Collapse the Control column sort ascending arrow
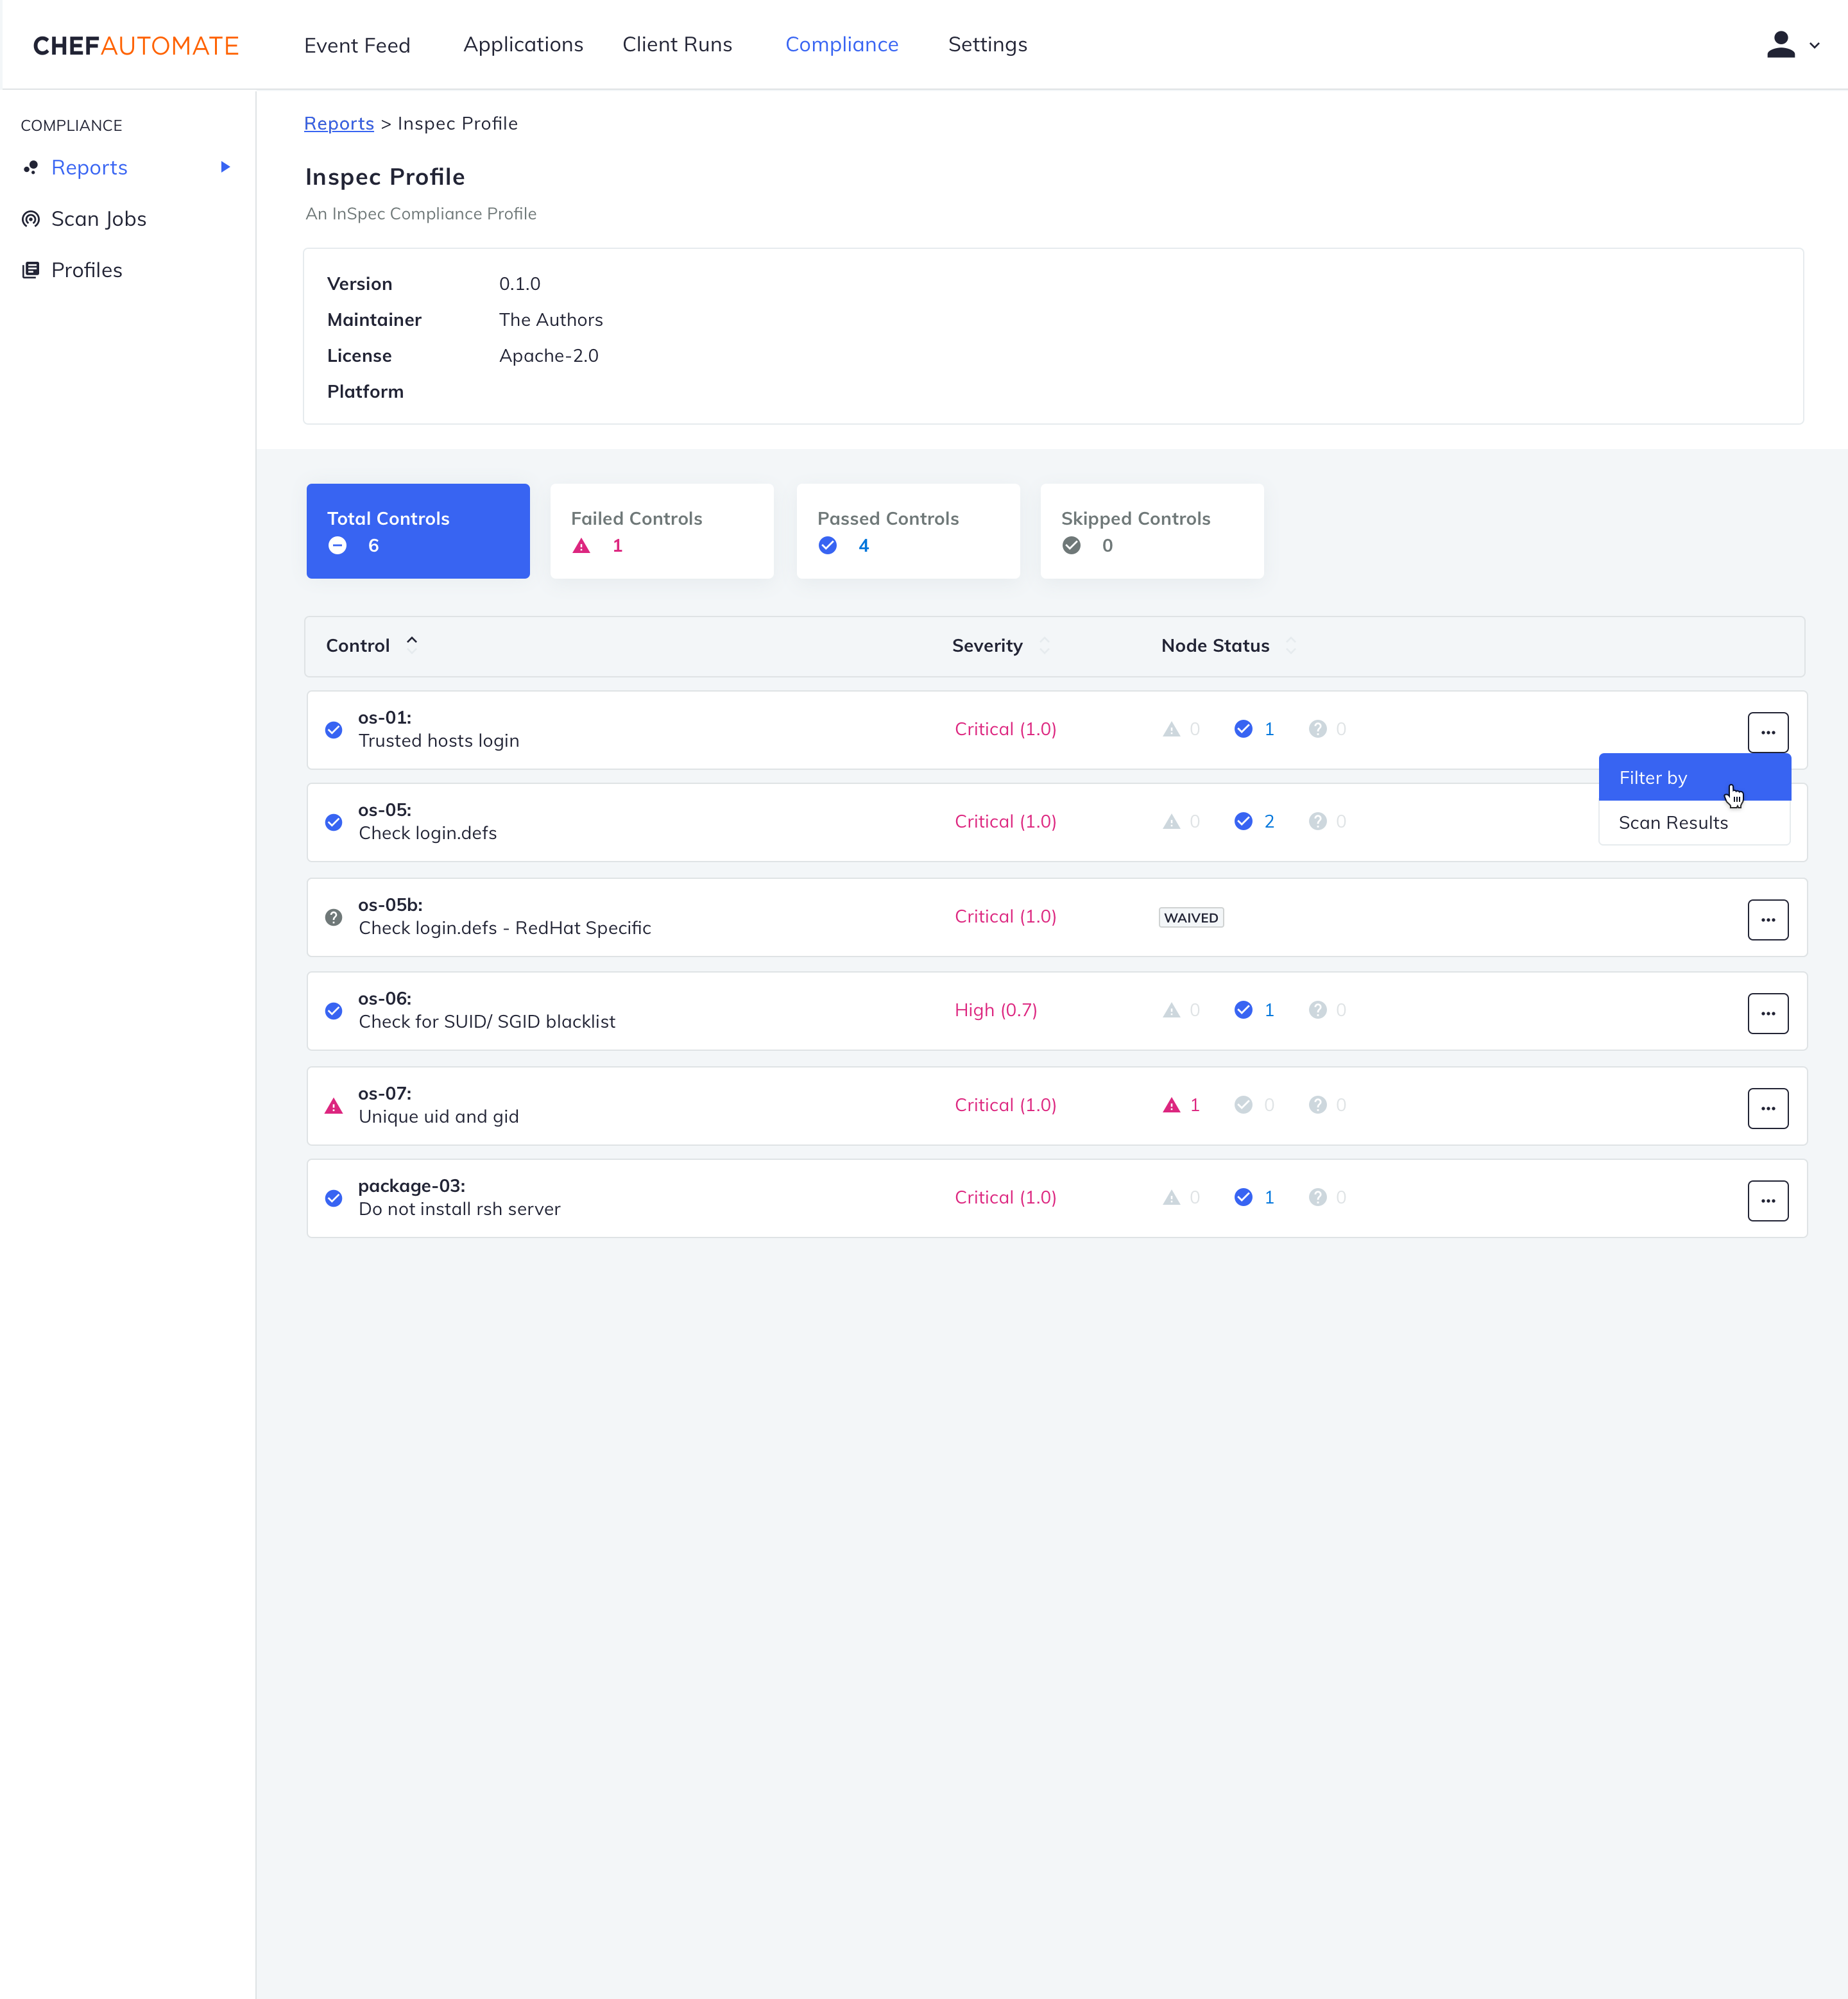The width and height of the screenshot is (1848, 1999). (x=412, y=641)
